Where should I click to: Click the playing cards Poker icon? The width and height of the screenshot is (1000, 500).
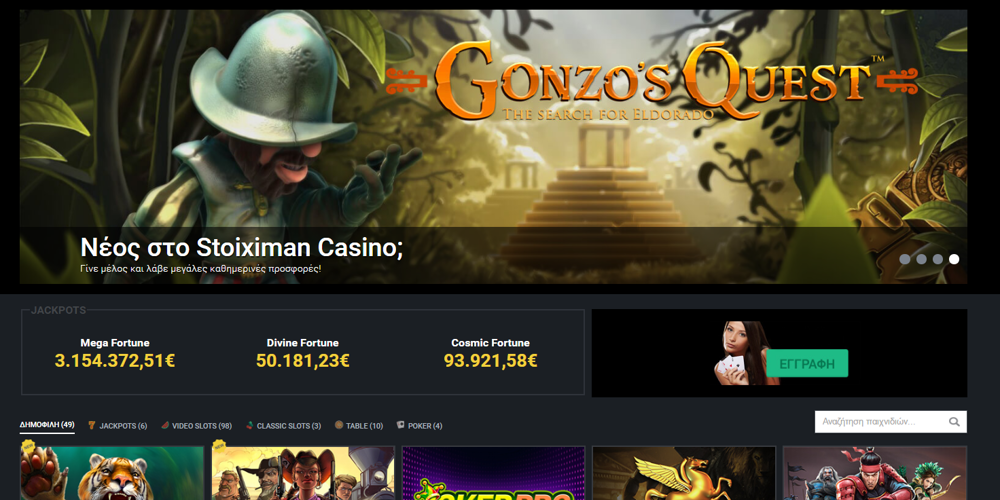pyautogui.click(x=401, y=425)
